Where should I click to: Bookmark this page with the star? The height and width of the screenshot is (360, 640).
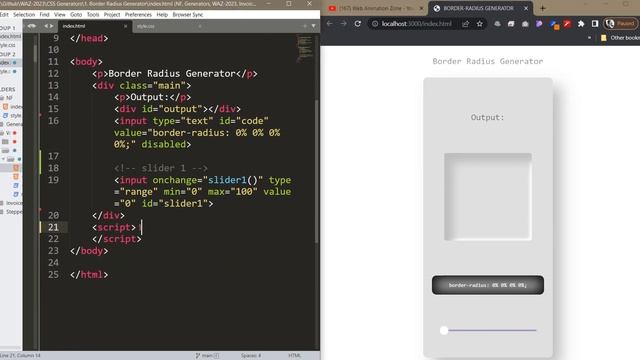(480, 24)
